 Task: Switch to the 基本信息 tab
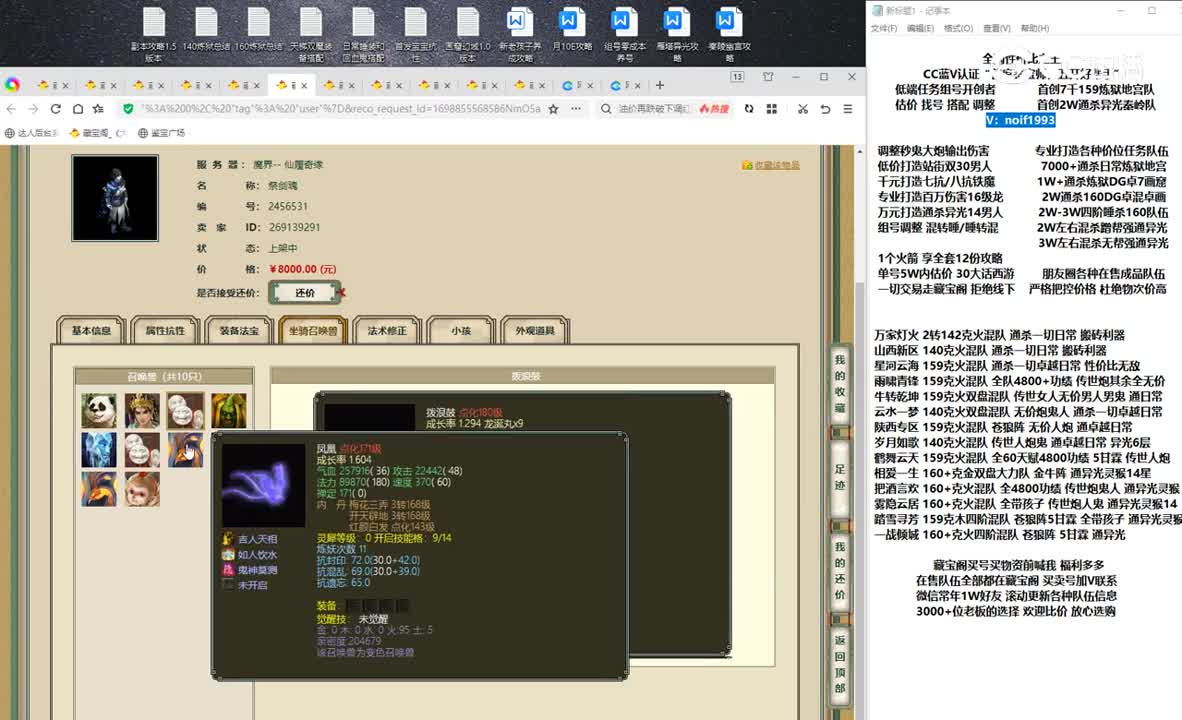[x=91, y=331]
